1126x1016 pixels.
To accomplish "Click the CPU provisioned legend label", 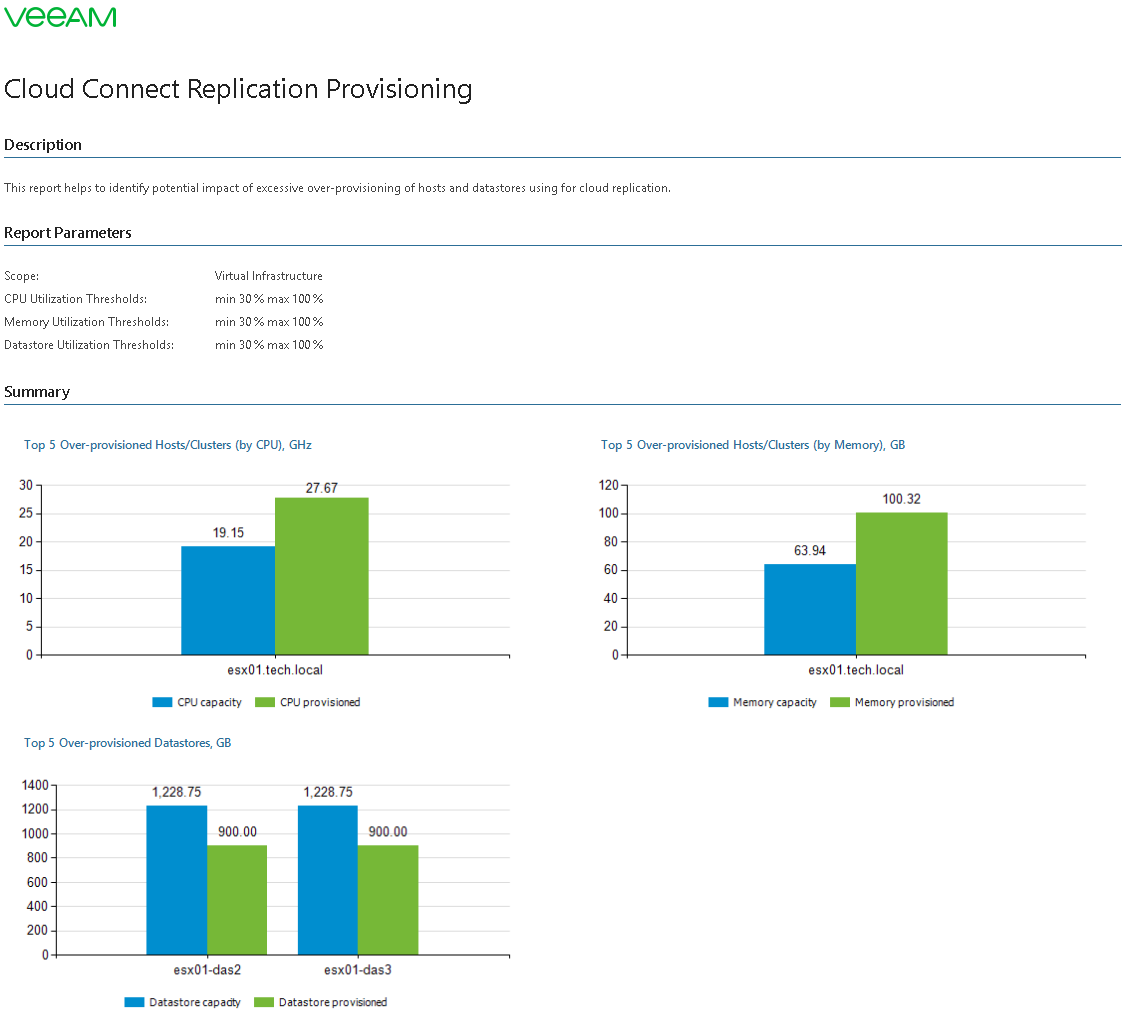I will pos(320,702).
